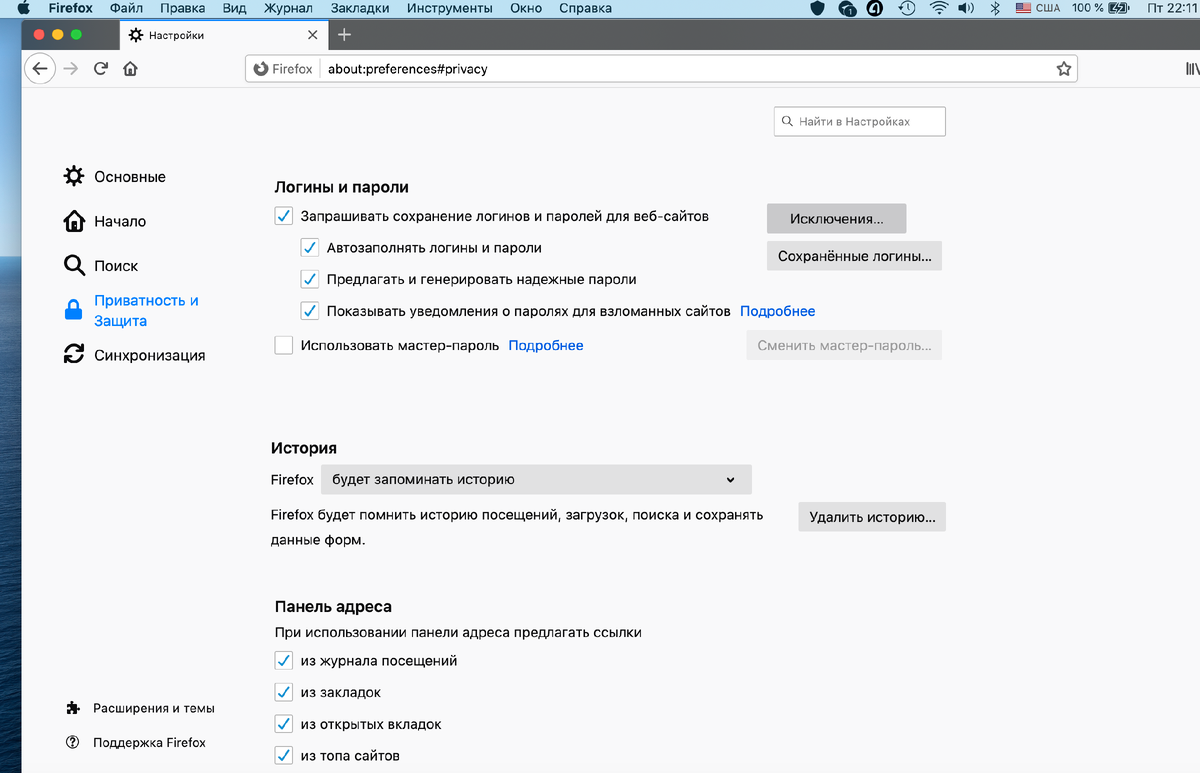1200x773 pixels.
Task: Click the Firefox identity icon in address bar
Action: 284,69
